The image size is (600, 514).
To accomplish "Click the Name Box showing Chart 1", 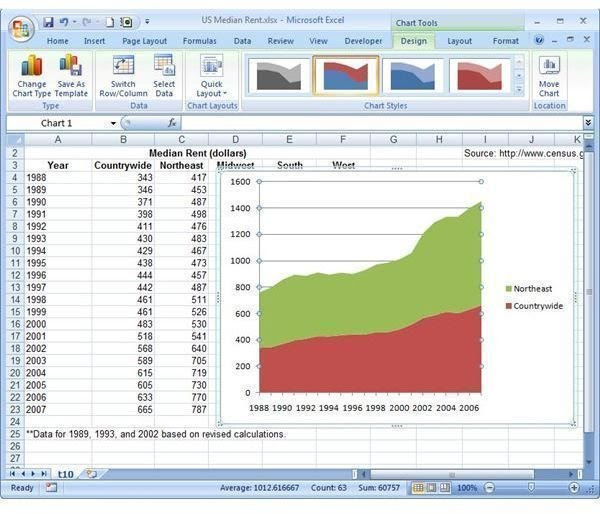I will point(57,123).
